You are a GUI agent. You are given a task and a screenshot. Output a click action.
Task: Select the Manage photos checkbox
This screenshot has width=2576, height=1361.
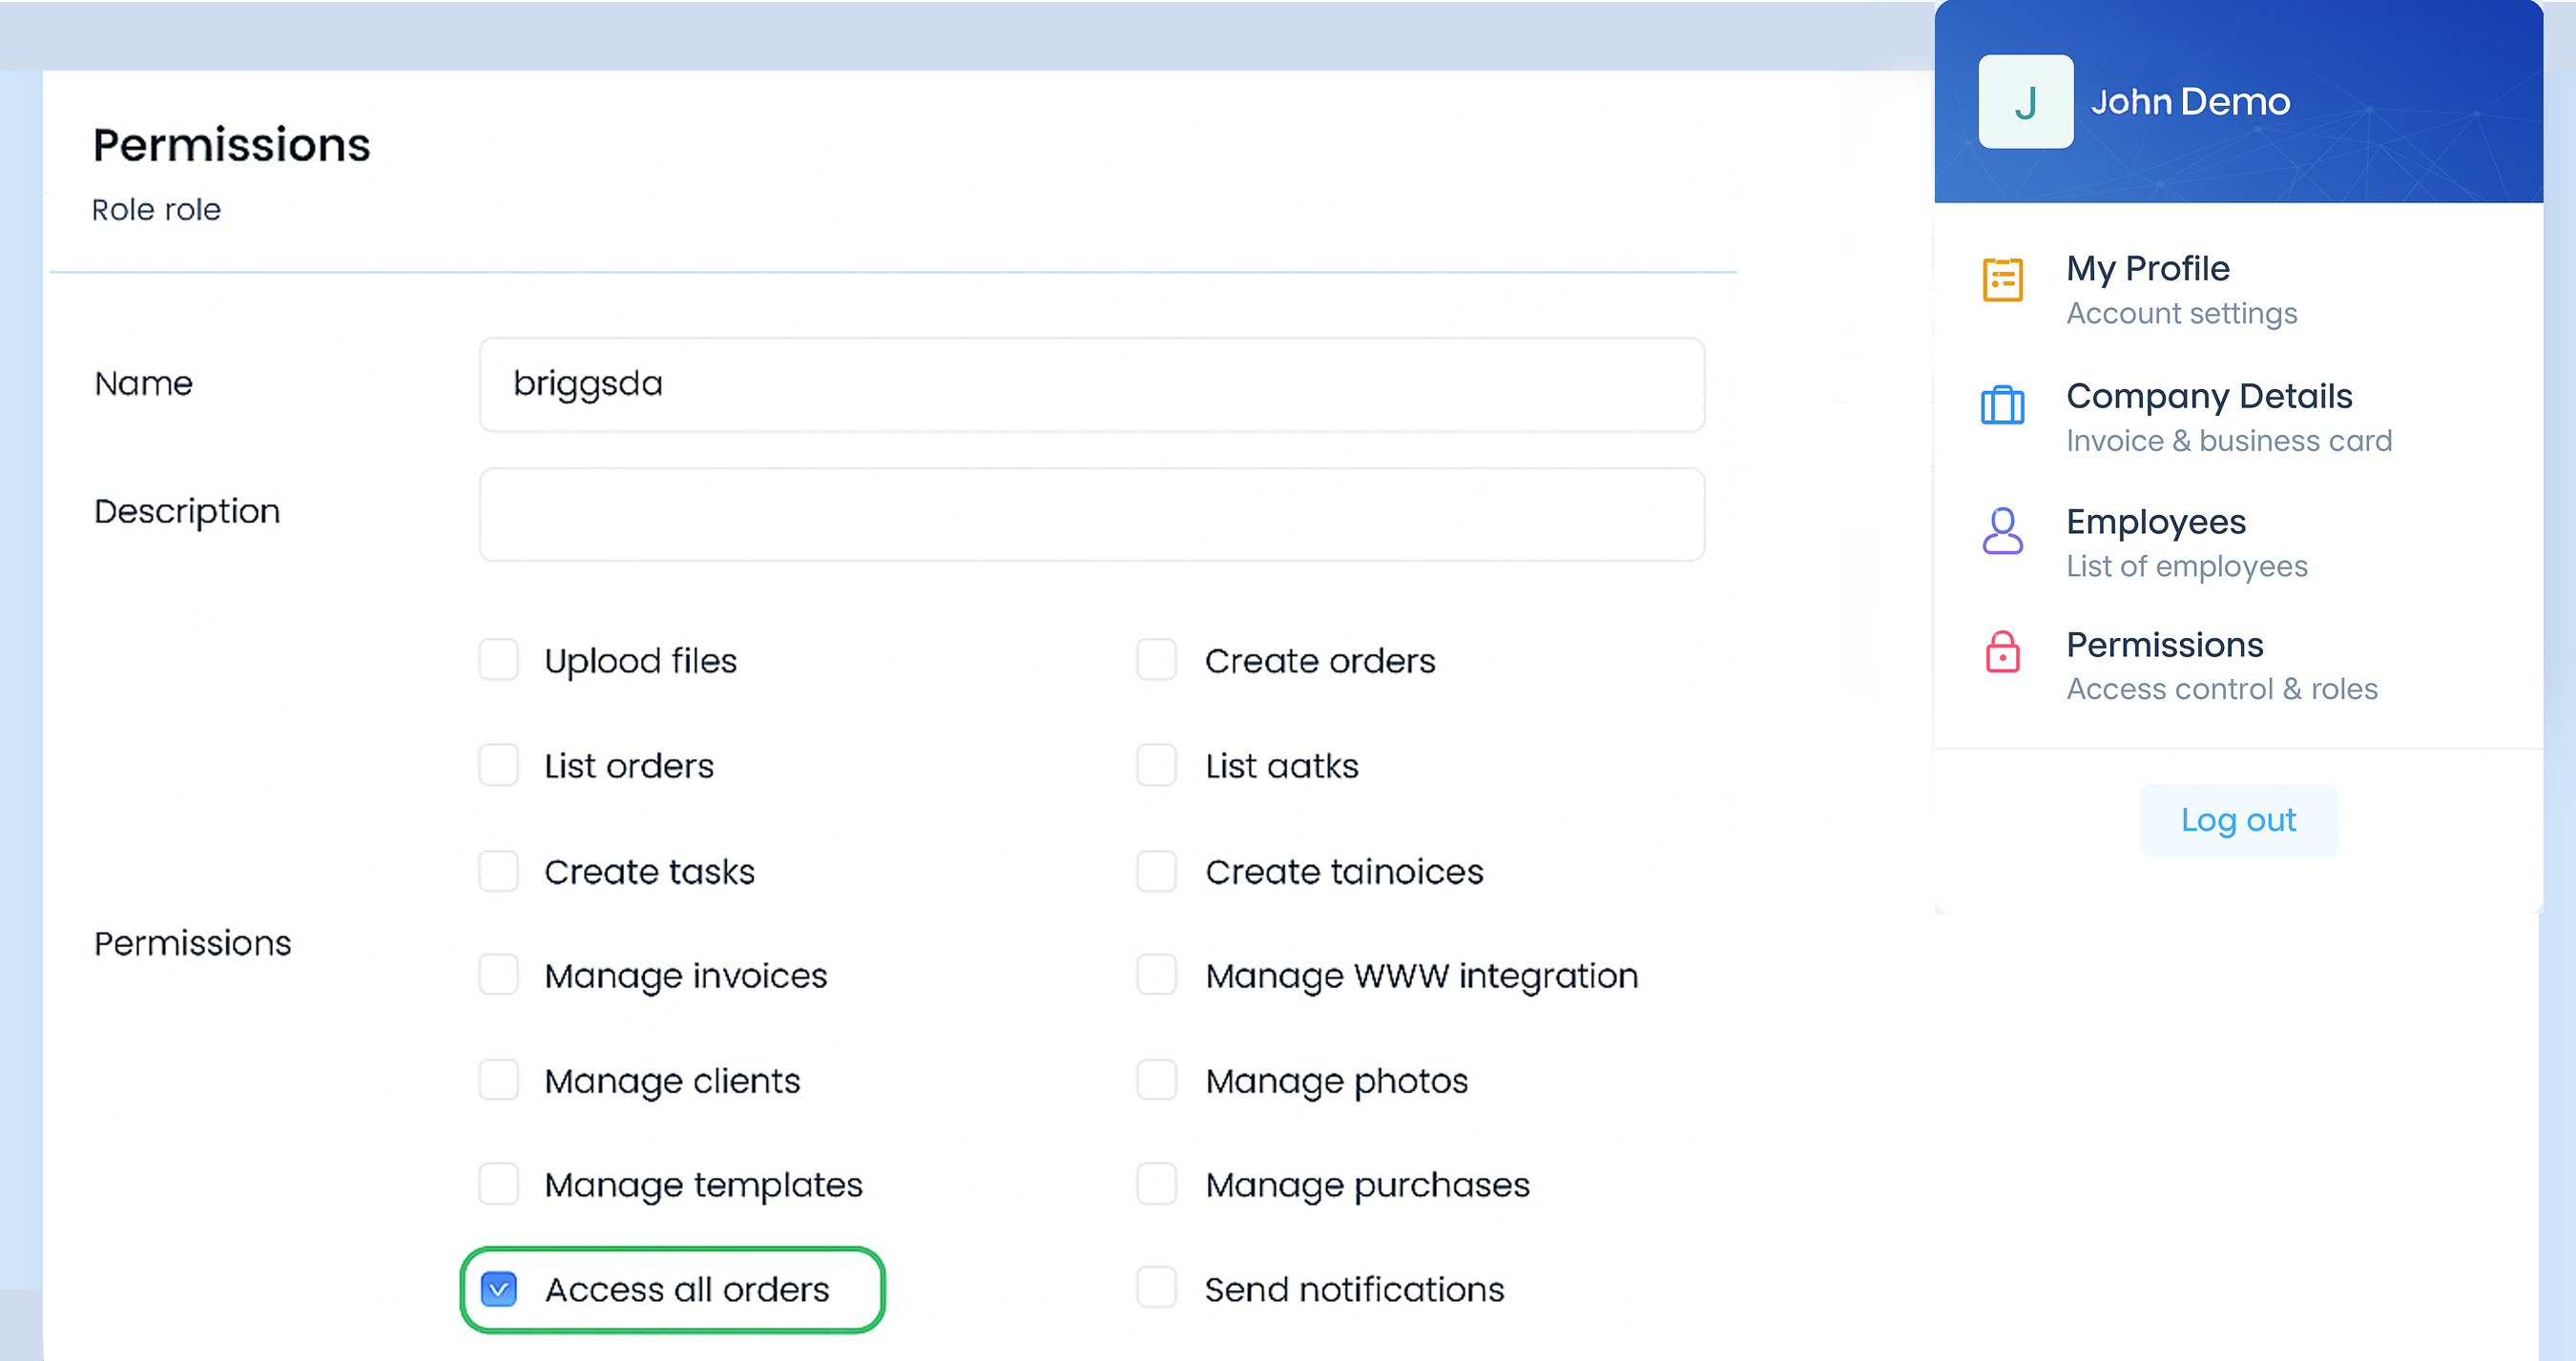(x=1156, y=1080)
